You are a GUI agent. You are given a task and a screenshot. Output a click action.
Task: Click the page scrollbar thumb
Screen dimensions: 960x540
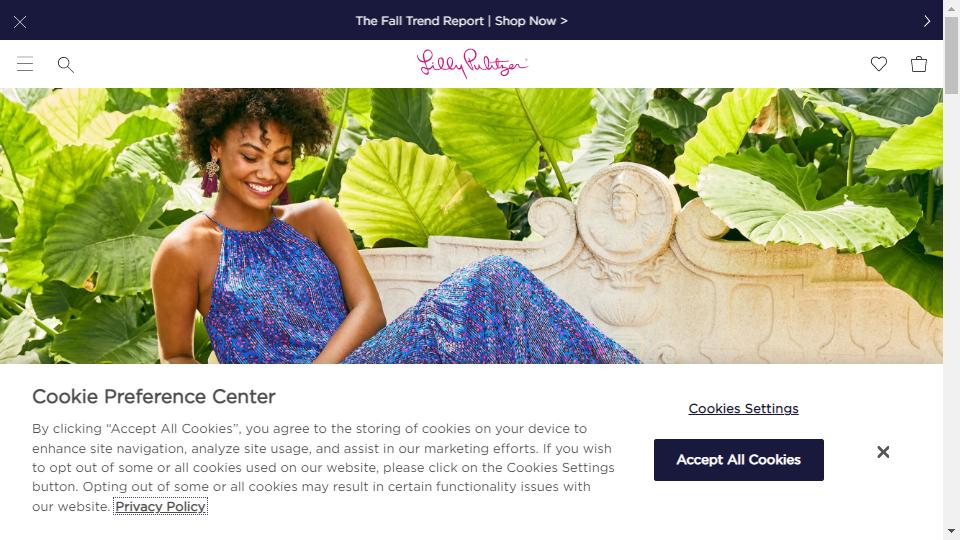951,55
